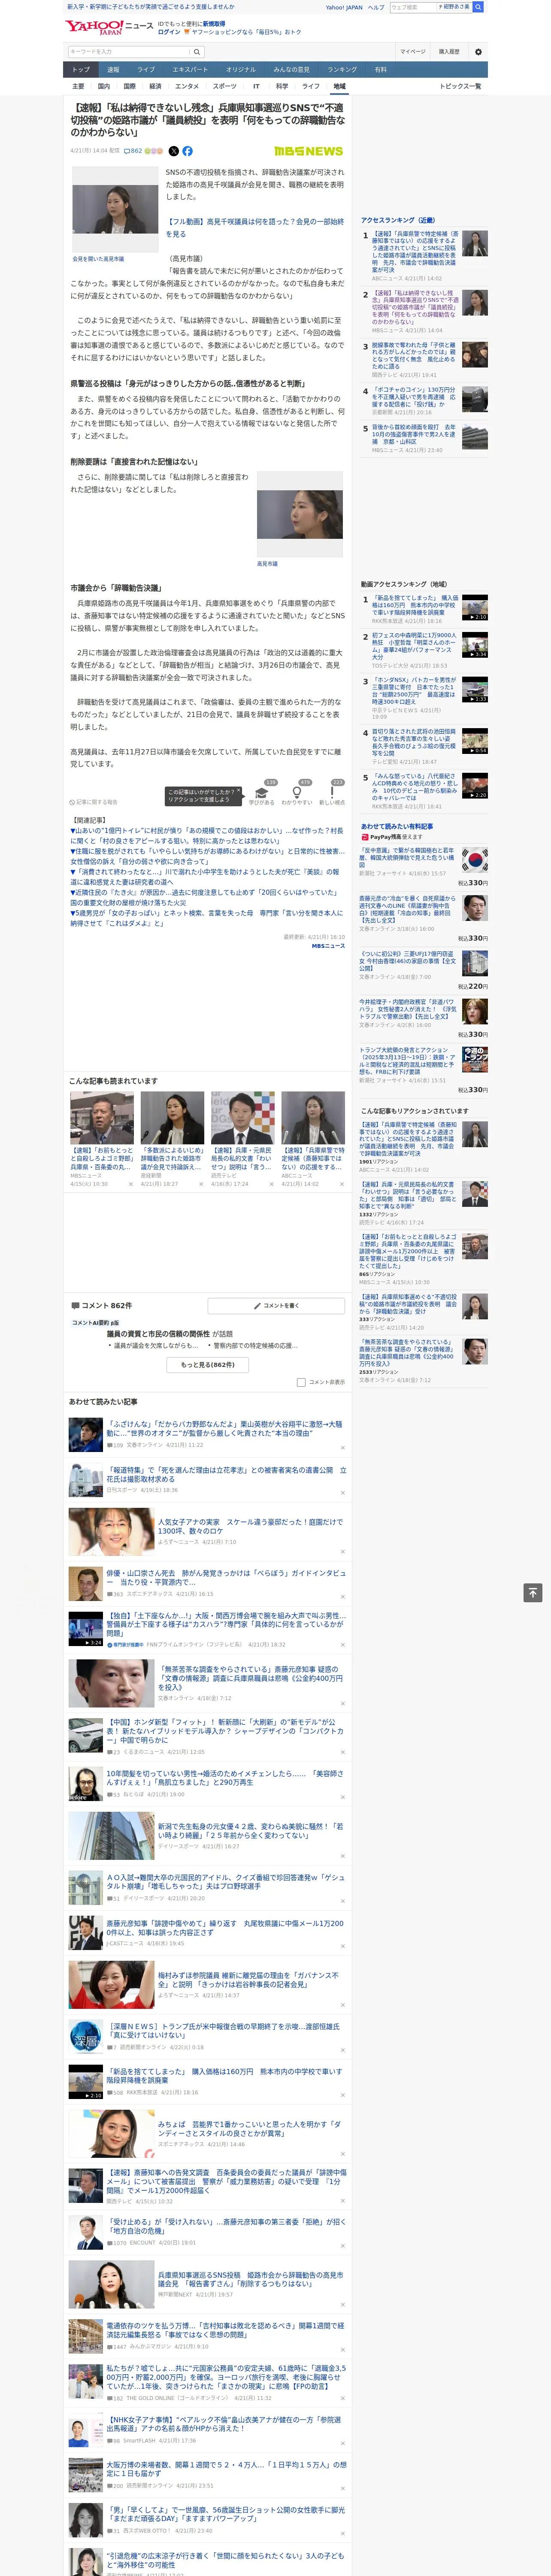Share the article on X

pos(173,151)
